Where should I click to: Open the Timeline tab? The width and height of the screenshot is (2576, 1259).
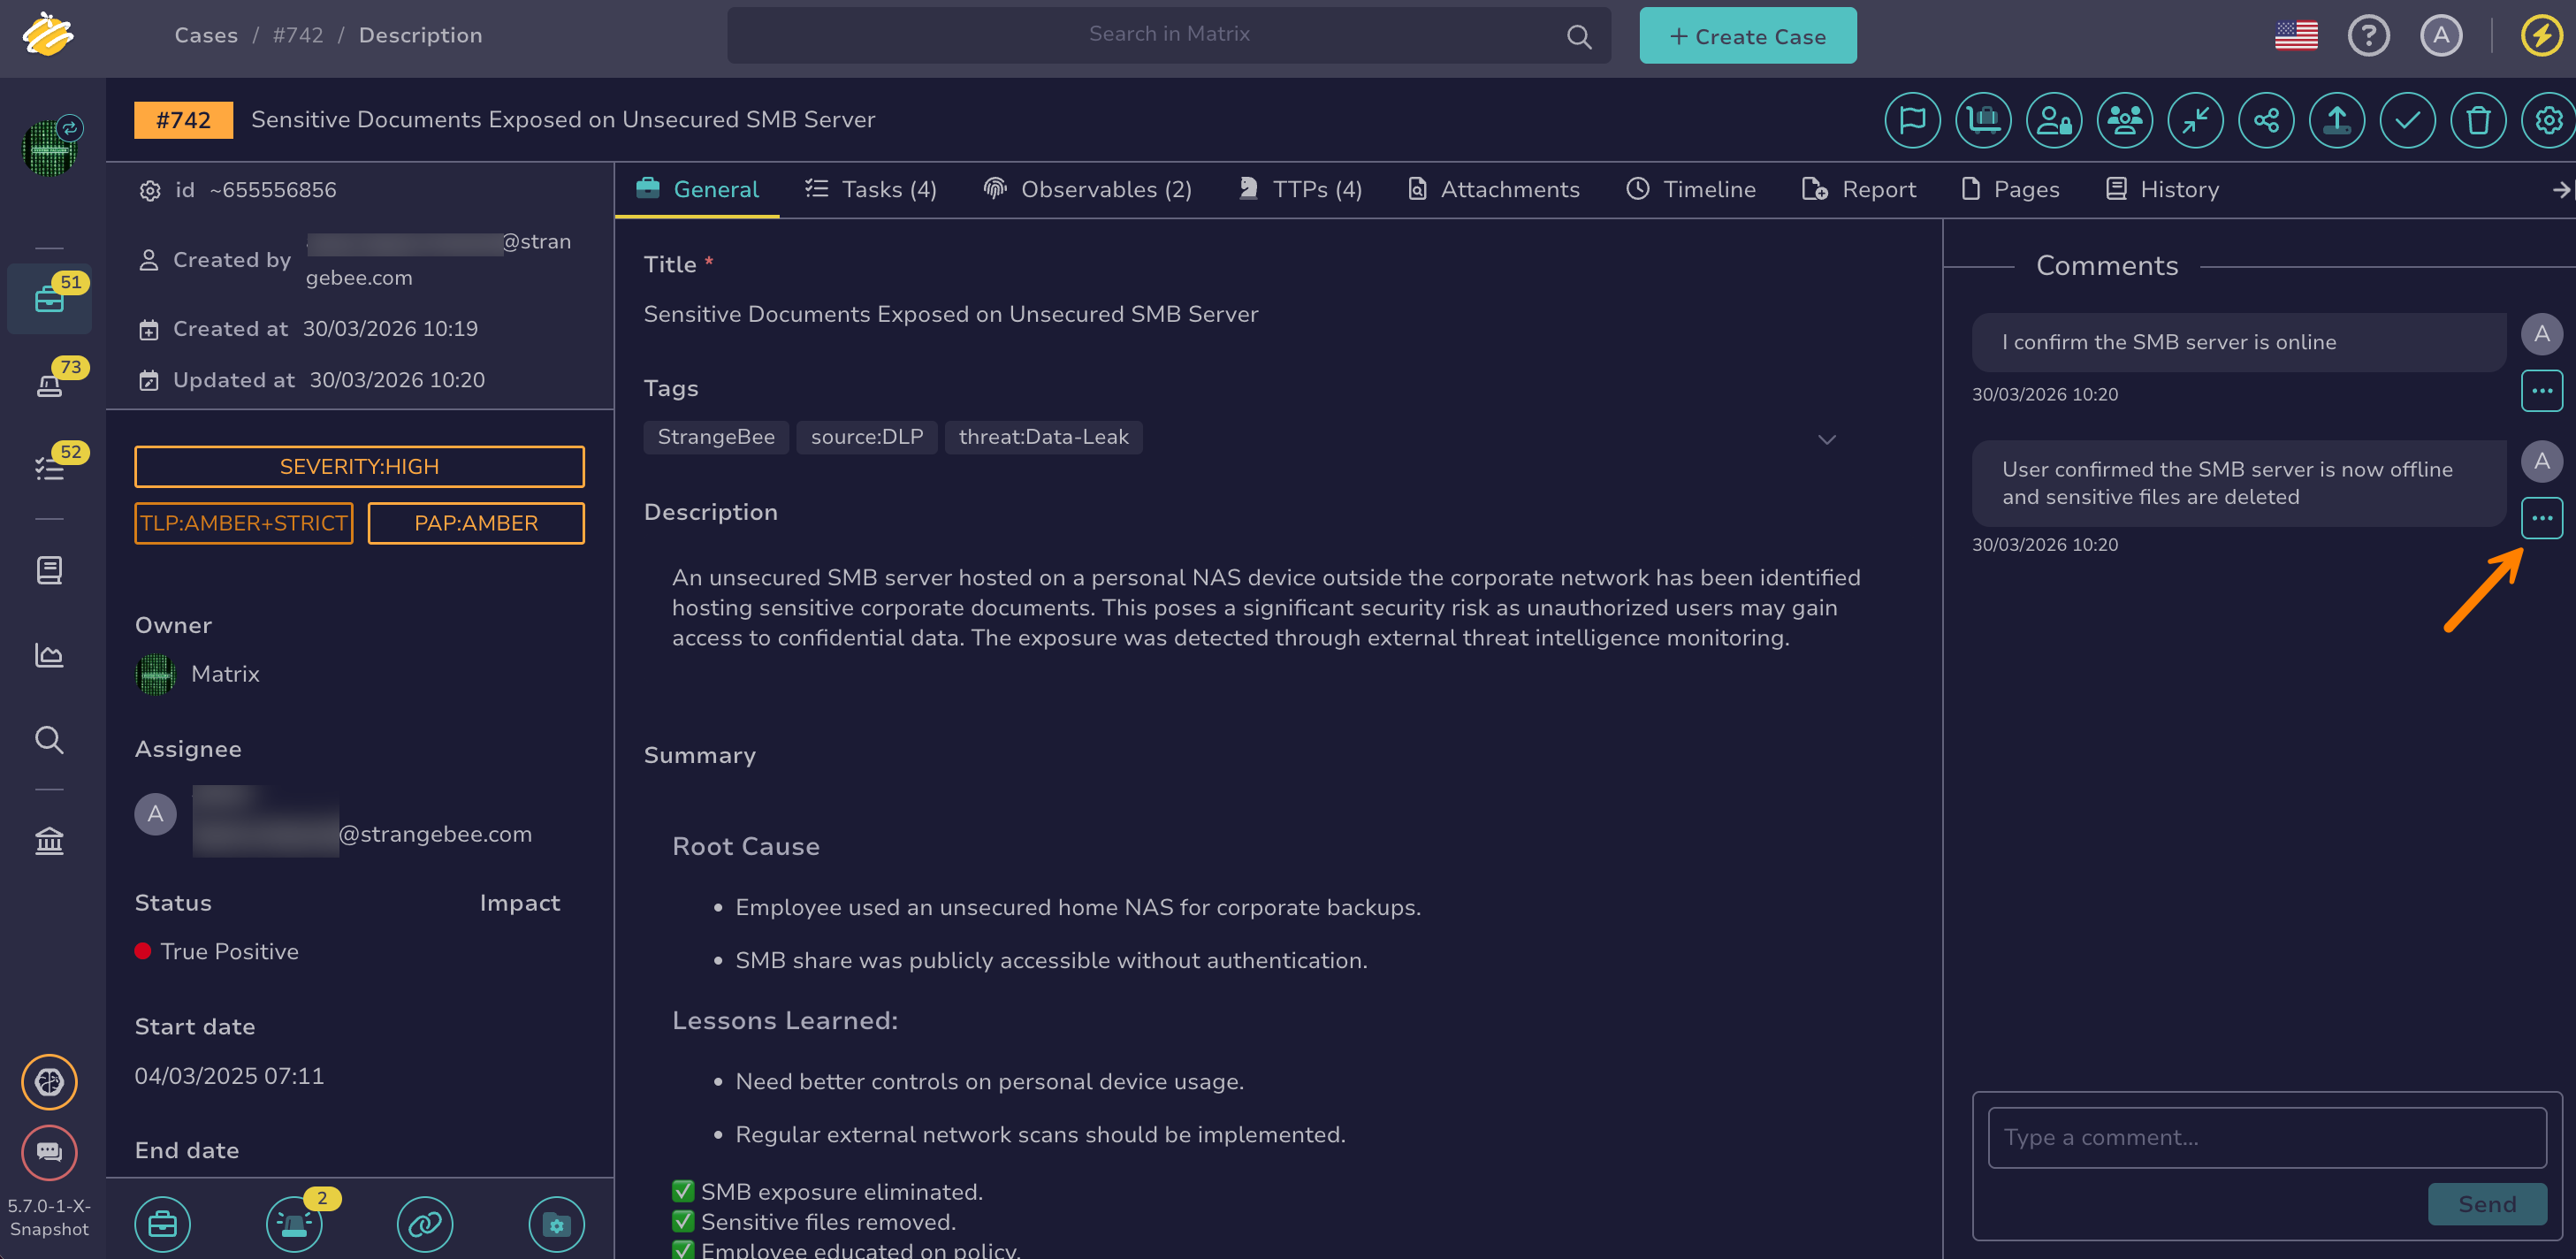point(1691,189)
